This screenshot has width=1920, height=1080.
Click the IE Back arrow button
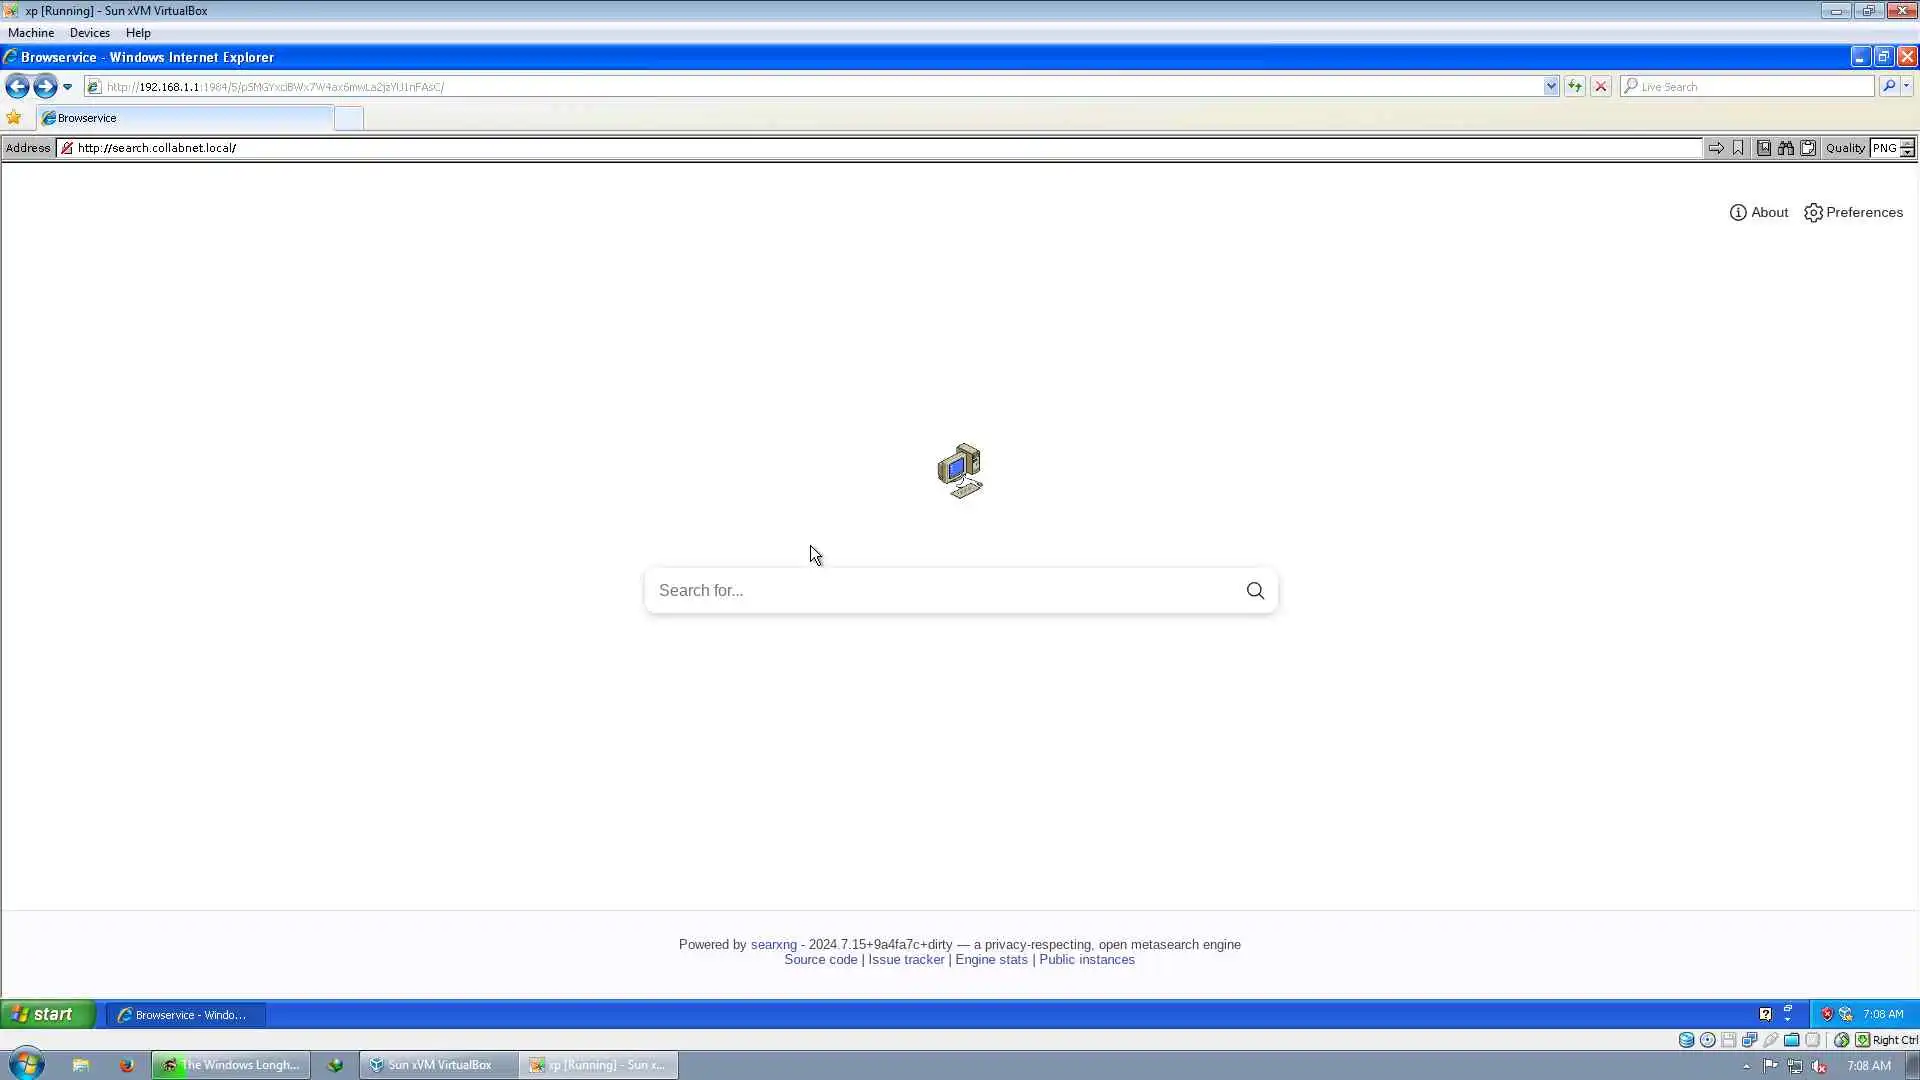coord(17,87)
